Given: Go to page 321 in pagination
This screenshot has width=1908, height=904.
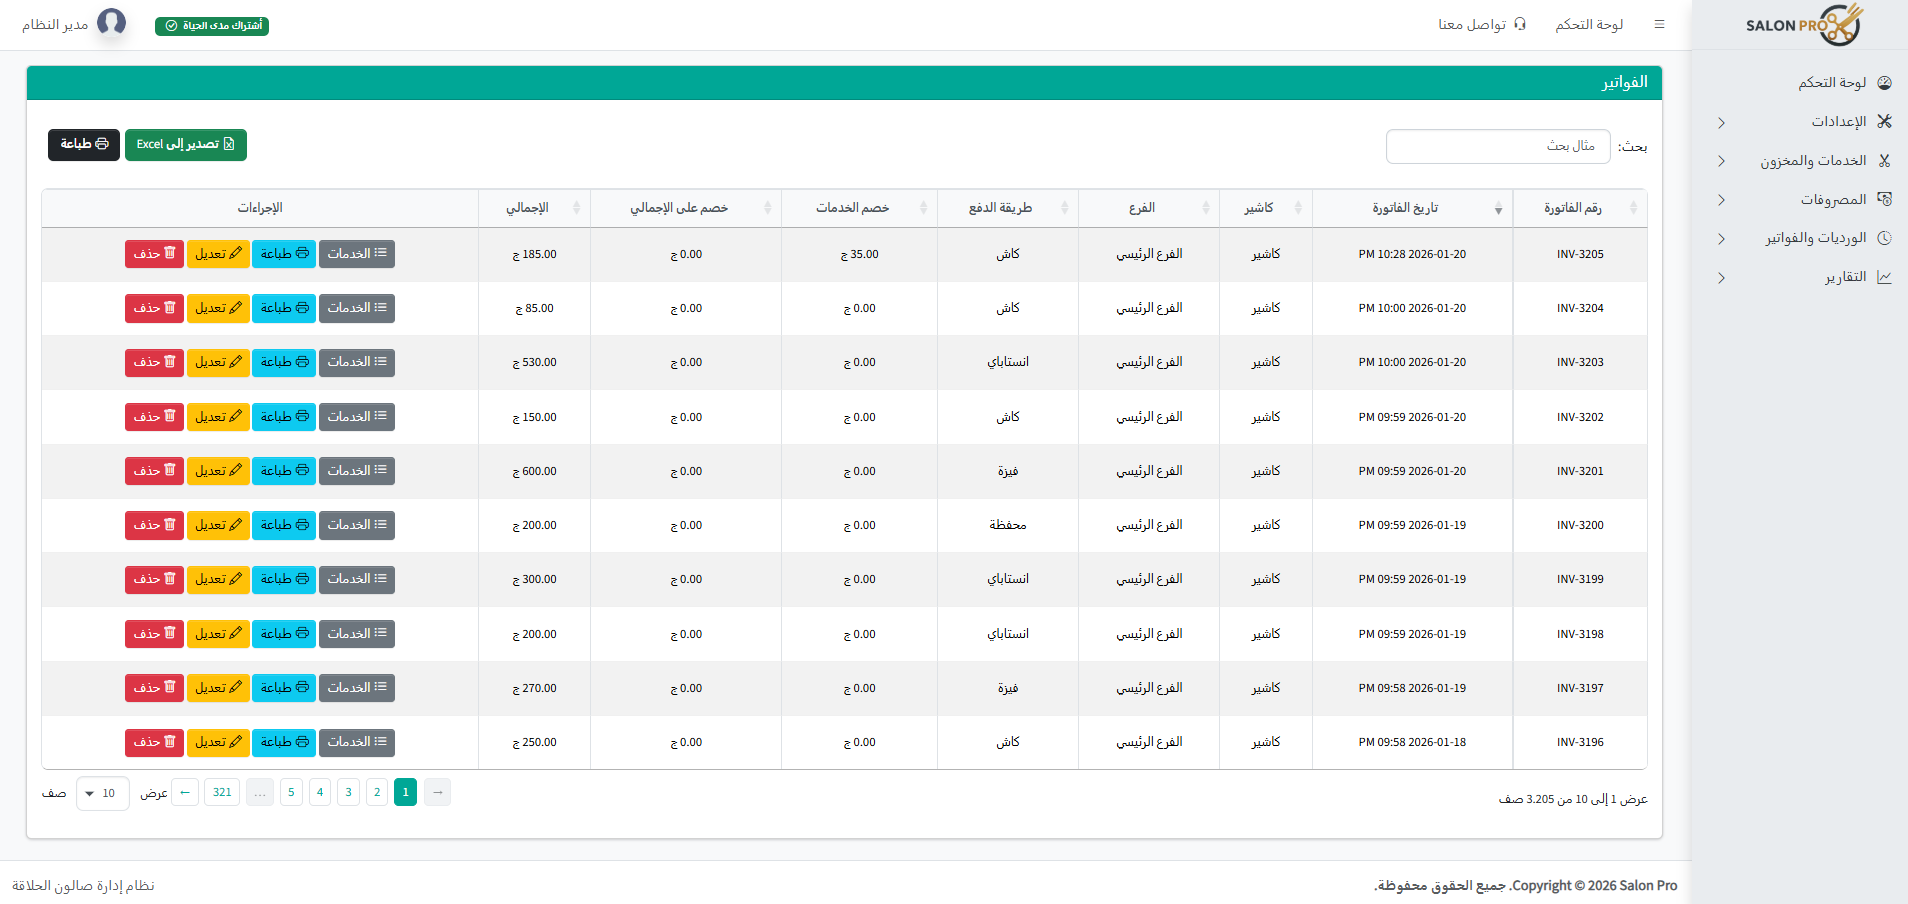Looking at the screenshot, I should coord(221,792).
